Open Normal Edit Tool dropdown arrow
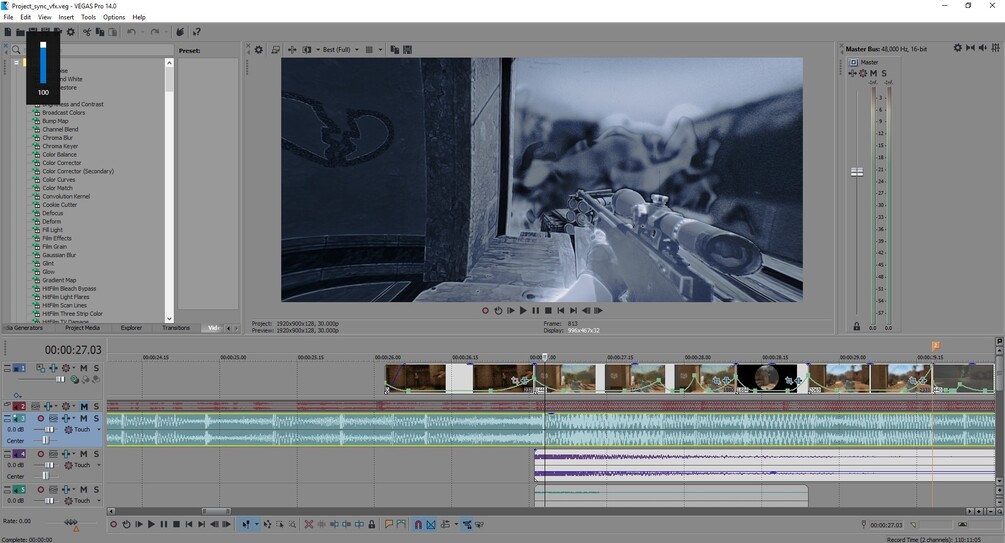Screen dimensions: 1005x543 [256, 524]
